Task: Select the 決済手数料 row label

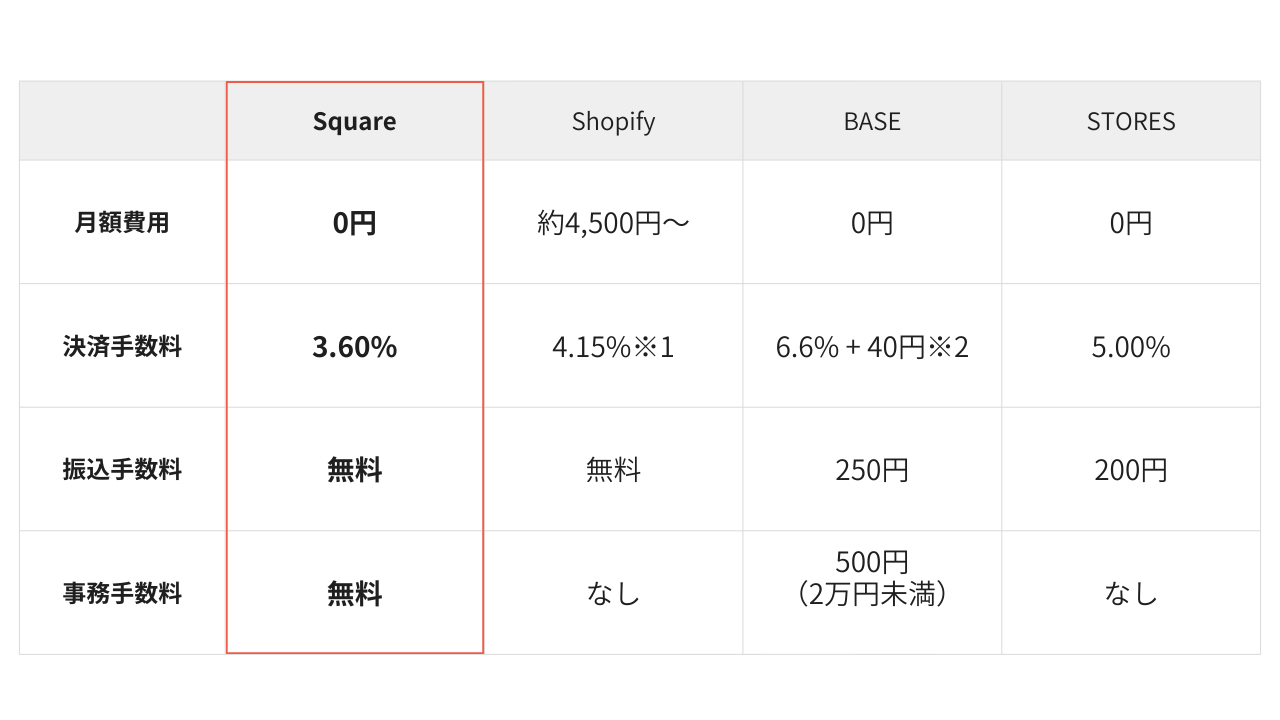Action: [x=122, y=347]
